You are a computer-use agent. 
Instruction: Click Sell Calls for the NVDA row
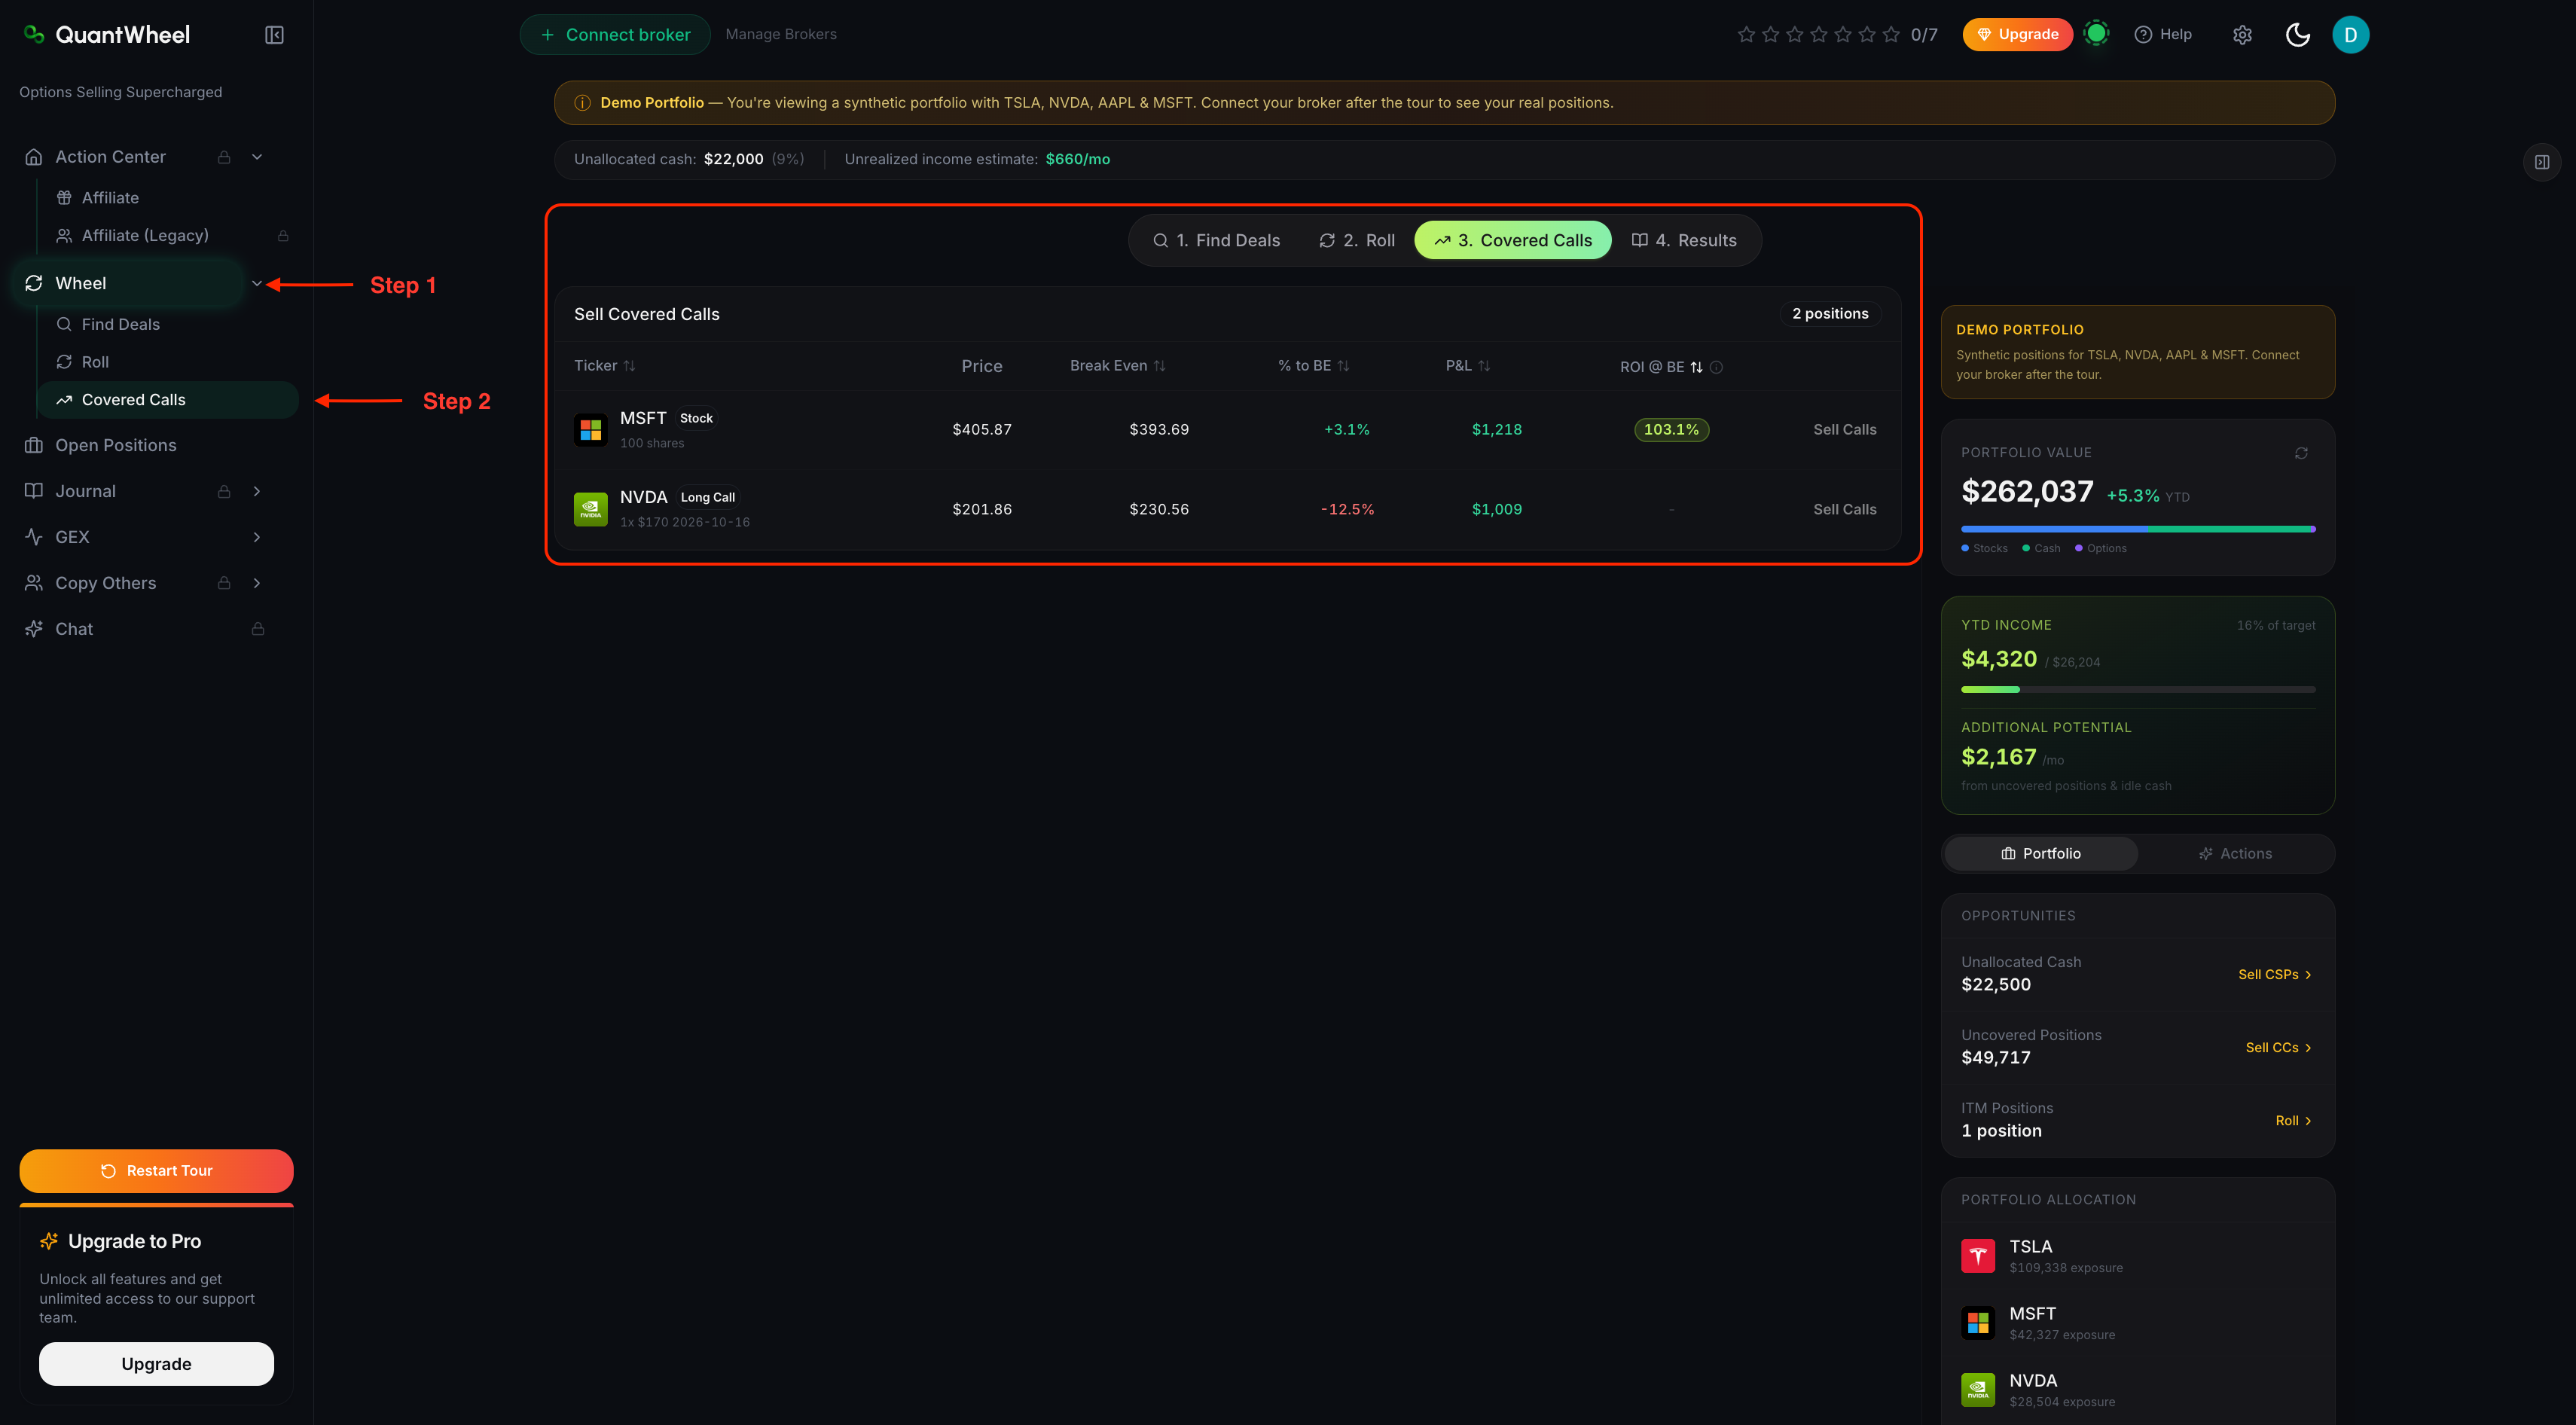tap(1844, 509)
